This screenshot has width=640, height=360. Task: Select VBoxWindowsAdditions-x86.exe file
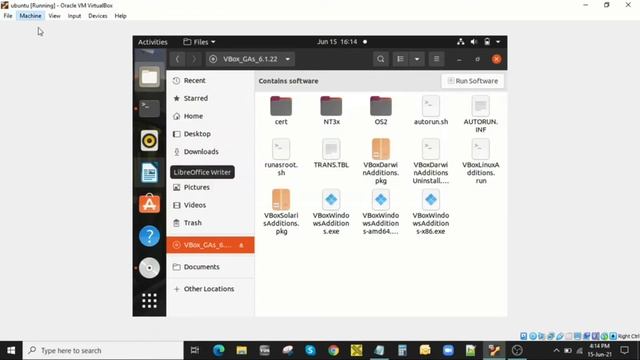(x=431, y=211)
